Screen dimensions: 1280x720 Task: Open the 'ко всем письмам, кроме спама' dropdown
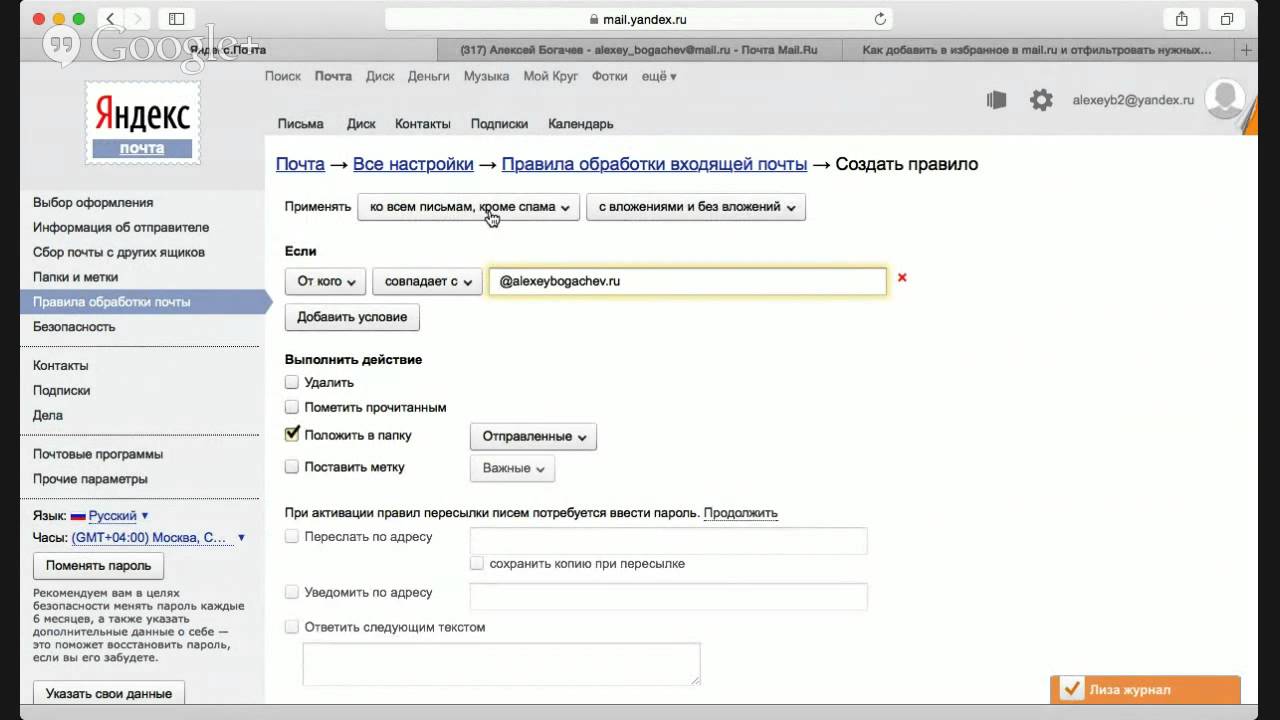468,207
